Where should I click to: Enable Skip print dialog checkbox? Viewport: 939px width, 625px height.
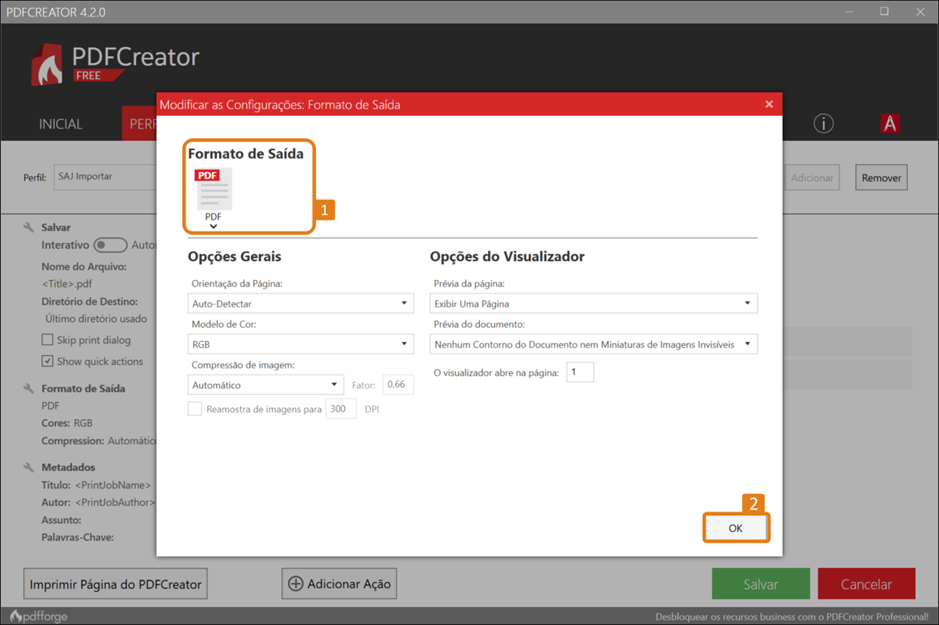pyautogui.click(x=47, y=341)
